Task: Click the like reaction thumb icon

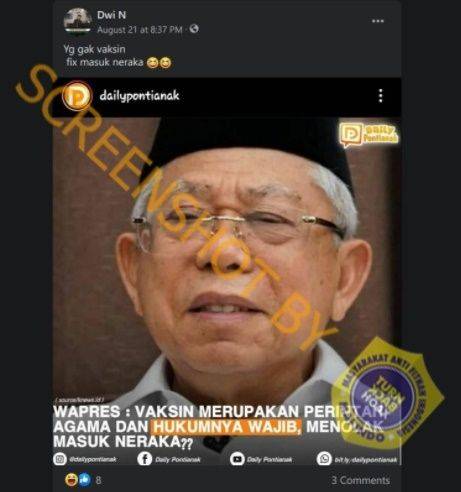Action: point(85,480)
